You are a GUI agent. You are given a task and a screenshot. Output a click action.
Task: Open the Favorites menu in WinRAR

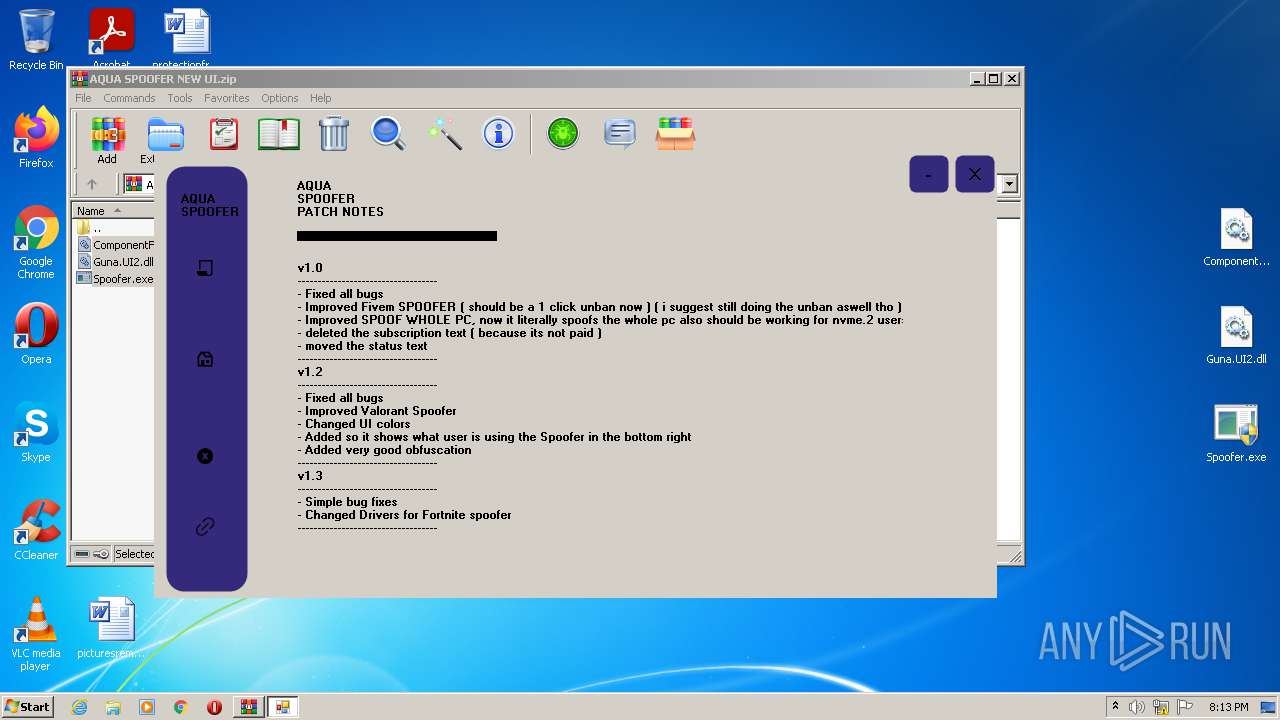pos(227,98)
